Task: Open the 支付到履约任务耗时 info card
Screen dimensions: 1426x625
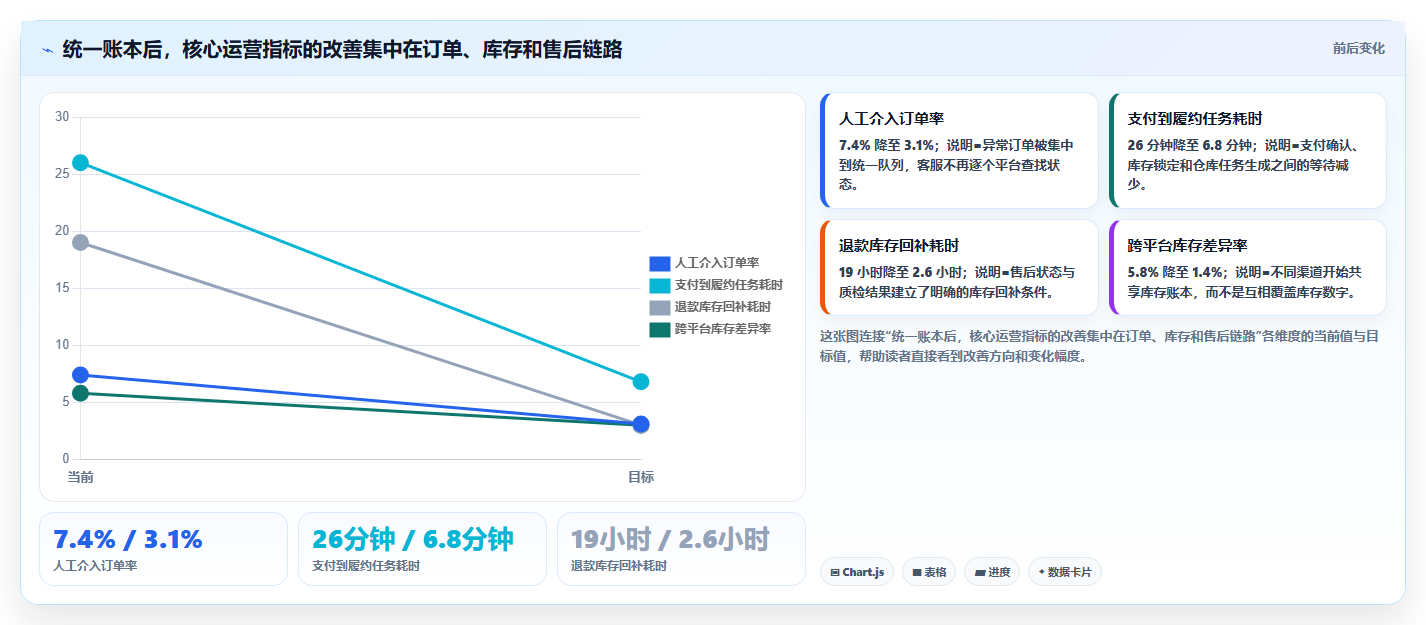Action: [x=1247, y=151]
